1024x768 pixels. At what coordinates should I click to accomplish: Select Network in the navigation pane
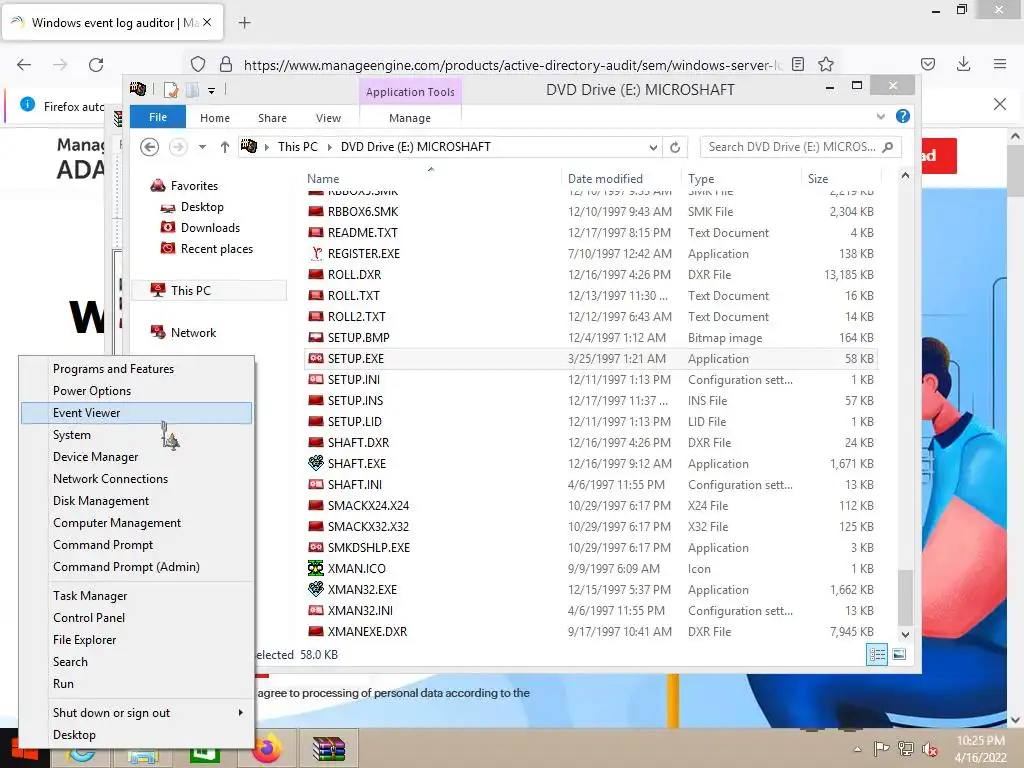(193, 332)
